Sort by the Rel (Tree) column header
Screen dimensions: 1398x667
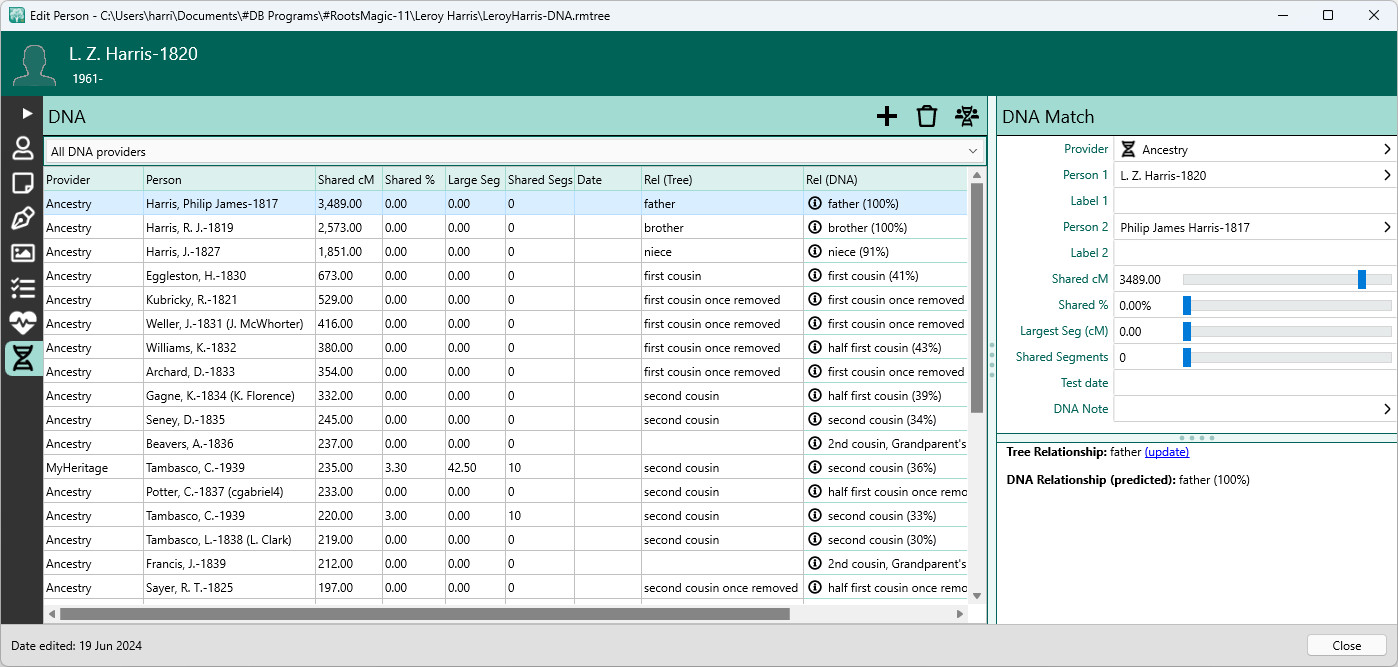pos(722,179)
